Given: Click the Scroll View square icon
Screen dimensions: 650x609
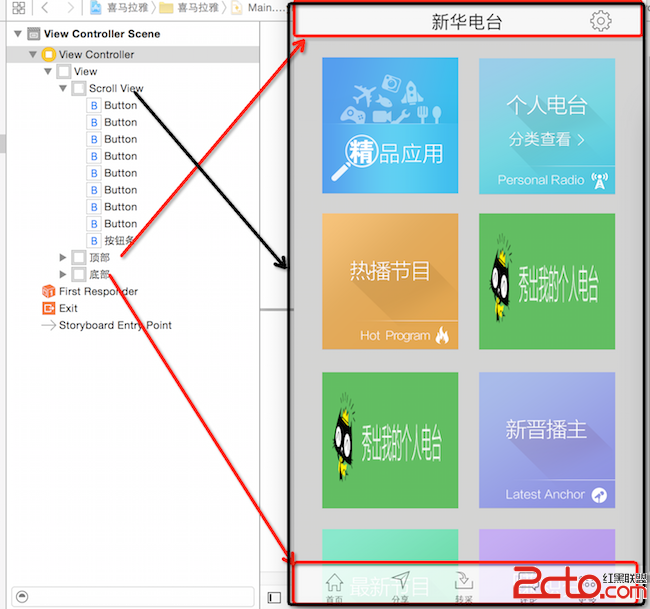Looking at the screenshot, I should (x=79, y=88).
